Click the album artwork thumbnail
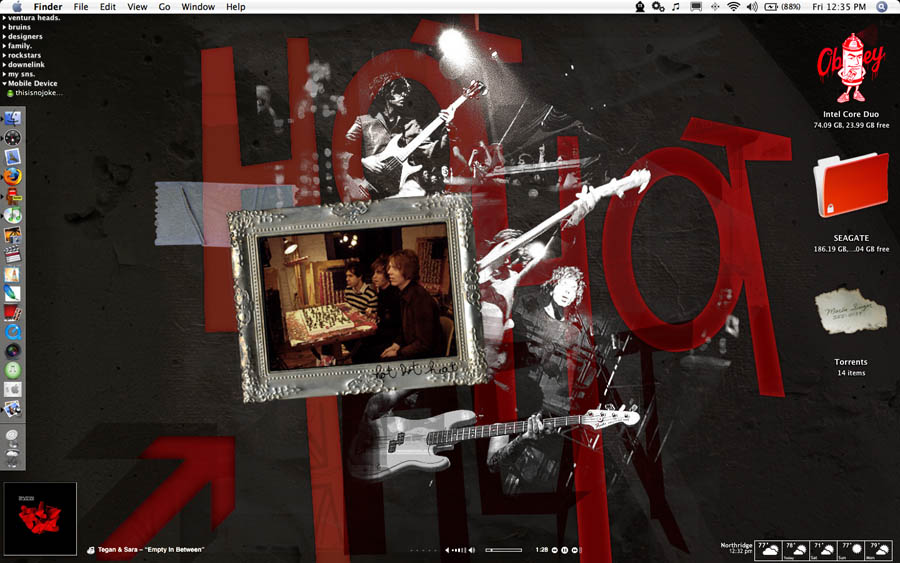This screenshot has height=563, width=900. coord(40,519)
